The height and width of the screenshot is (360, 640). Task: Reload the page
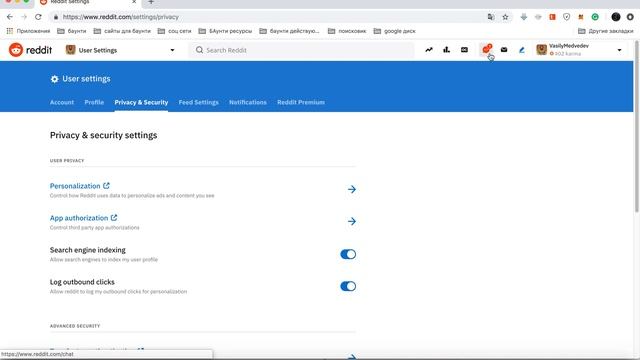[x=38, y=17]
